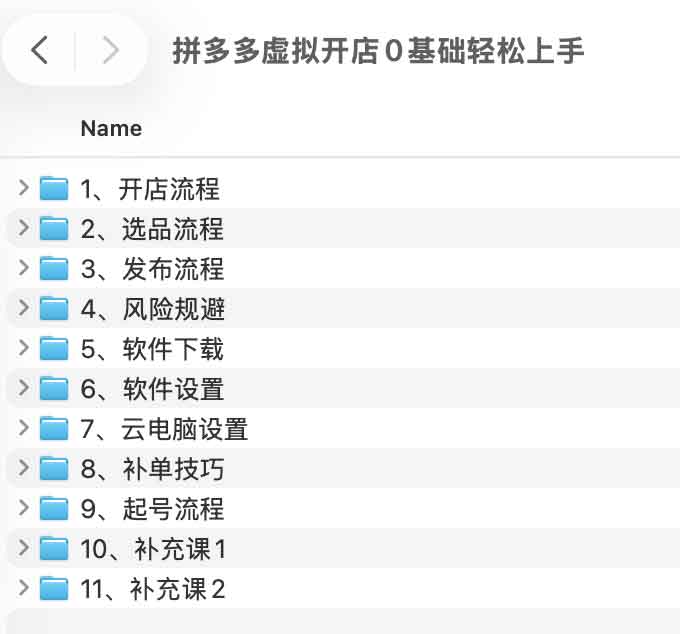Sort by the Name column header

pos(111,128)
